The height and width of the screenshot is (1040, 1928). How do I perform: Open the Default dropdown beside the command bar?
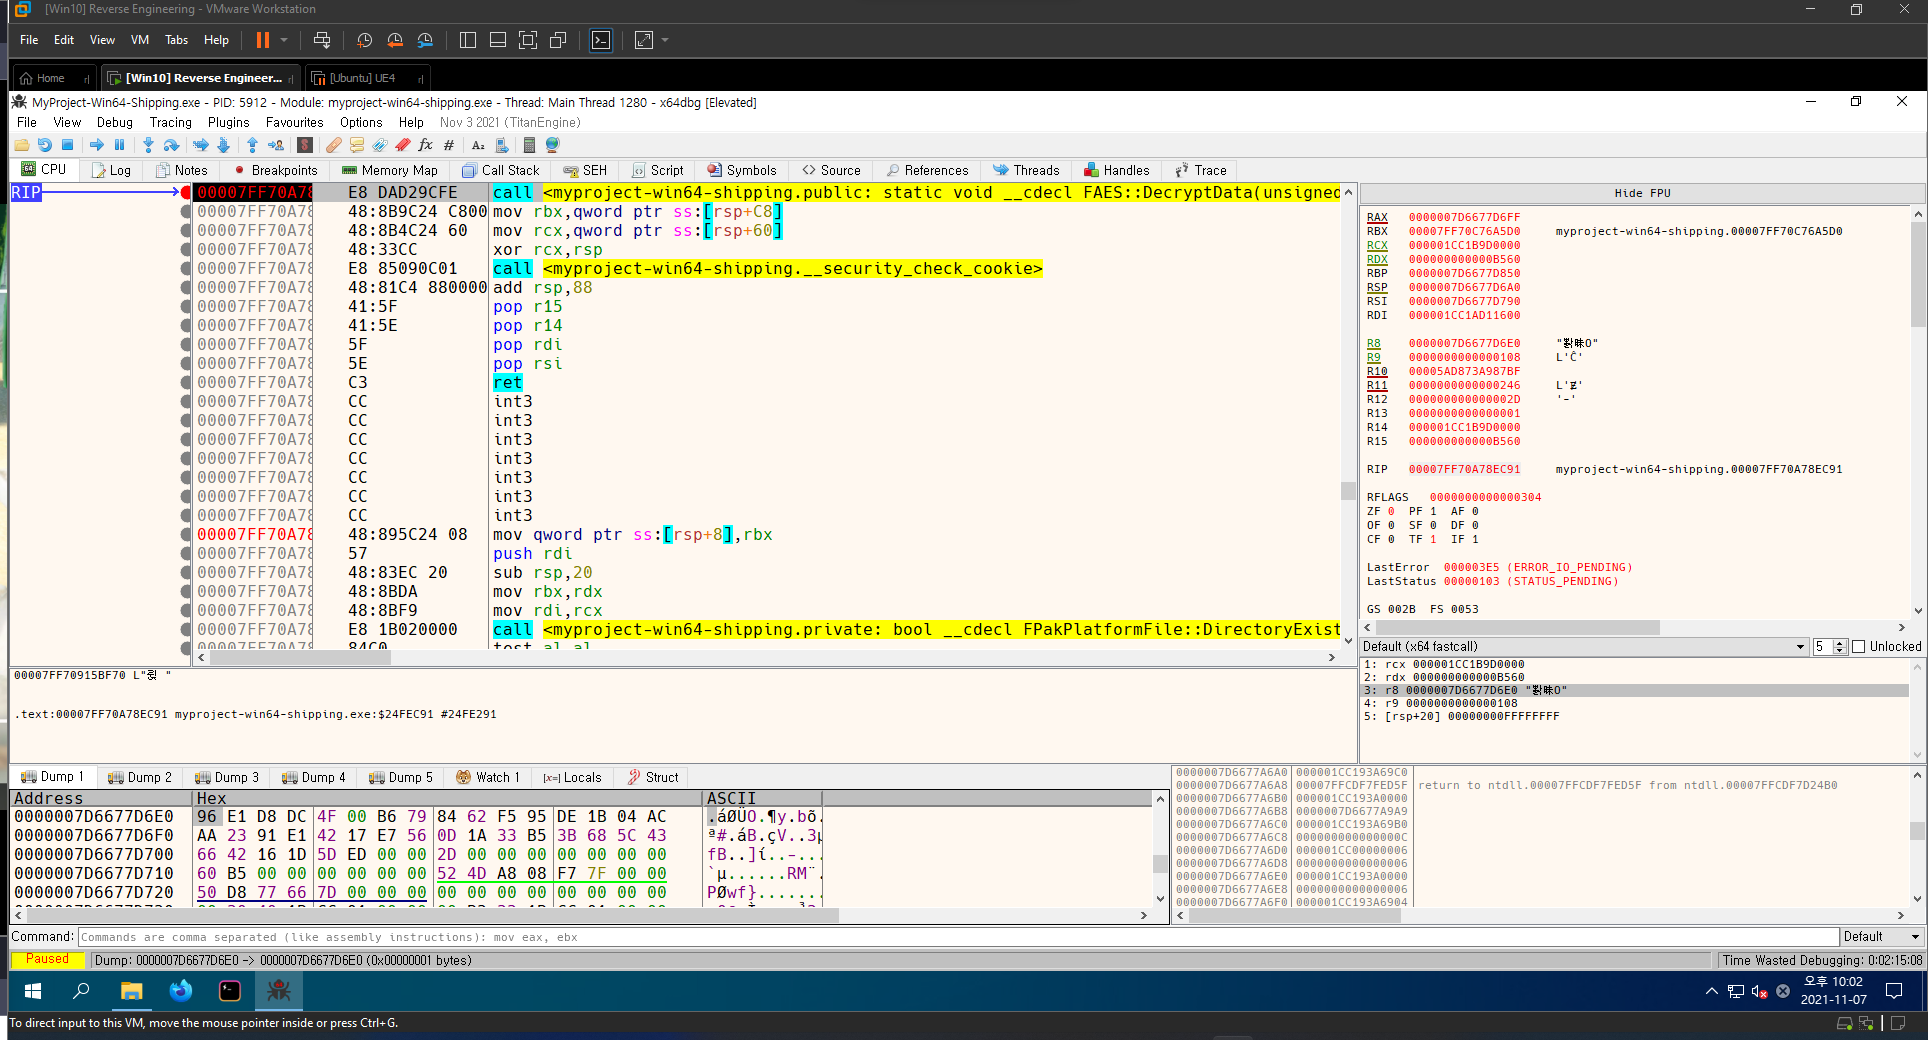pyautogui.click(x=1880, y=937)
